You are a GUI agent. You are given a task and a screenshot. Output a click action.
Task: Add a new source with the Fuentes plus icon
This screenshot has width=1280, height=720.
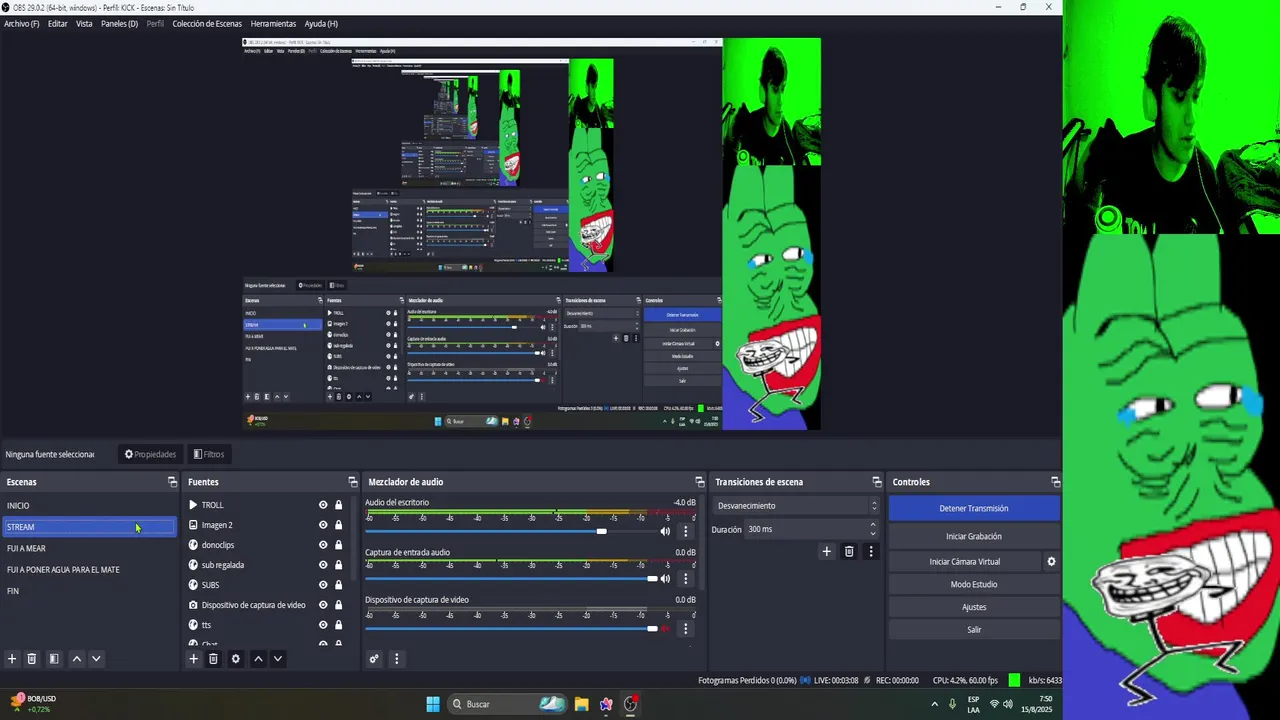tap(194, 659)
